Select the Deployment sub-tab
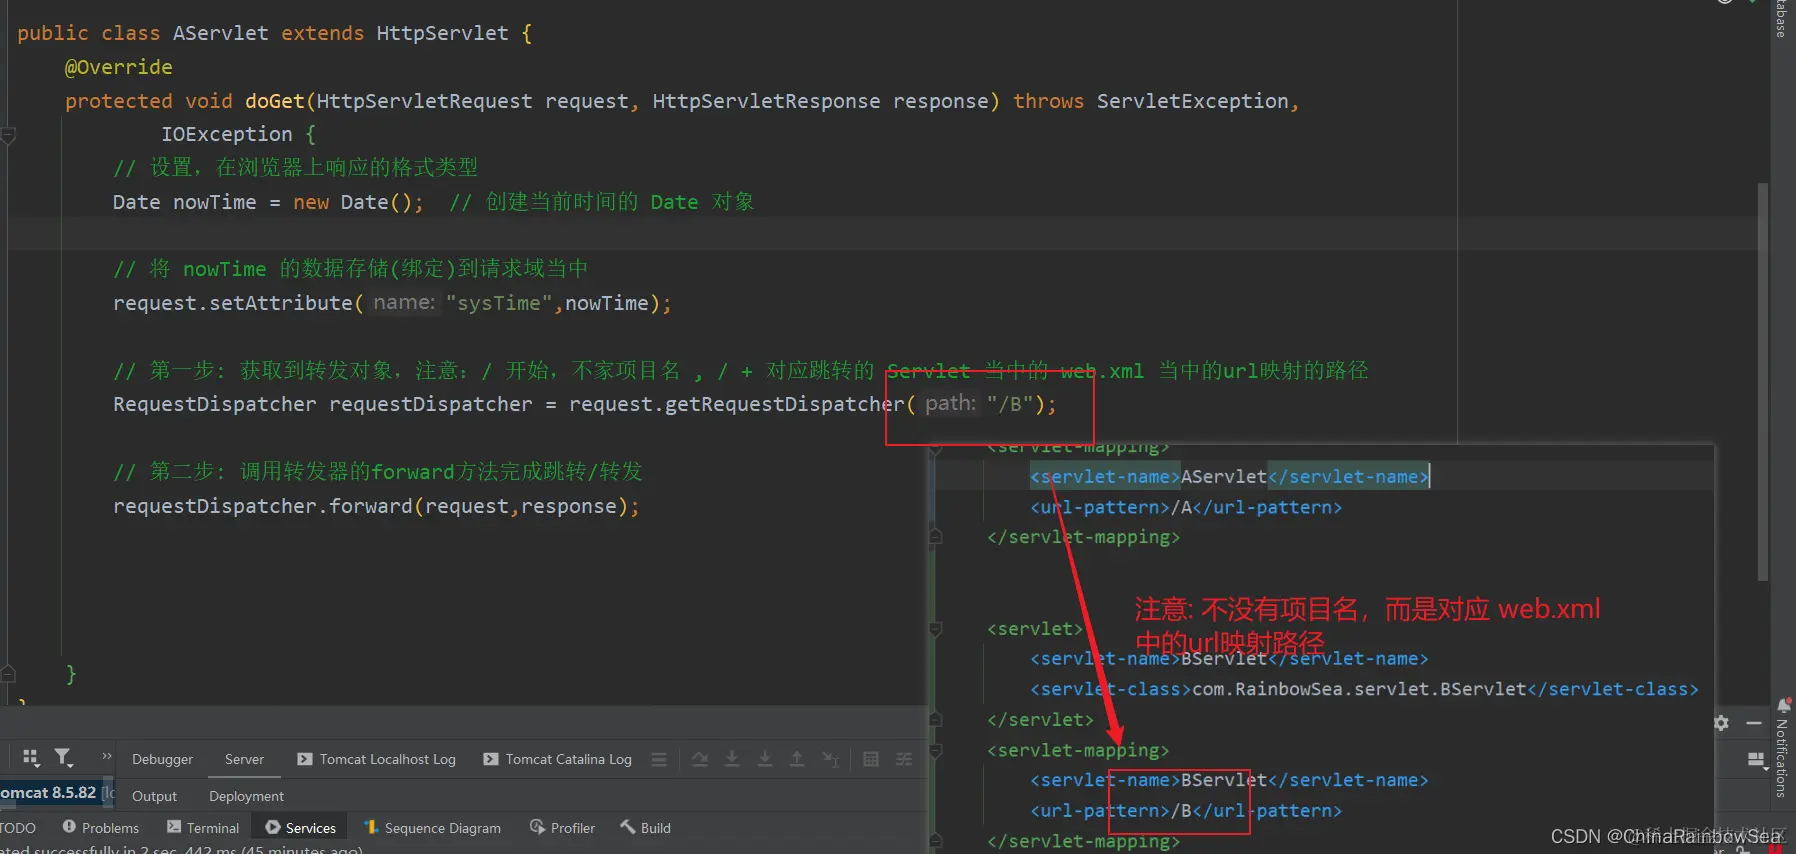1796x854 pixels. coord(246,796)
